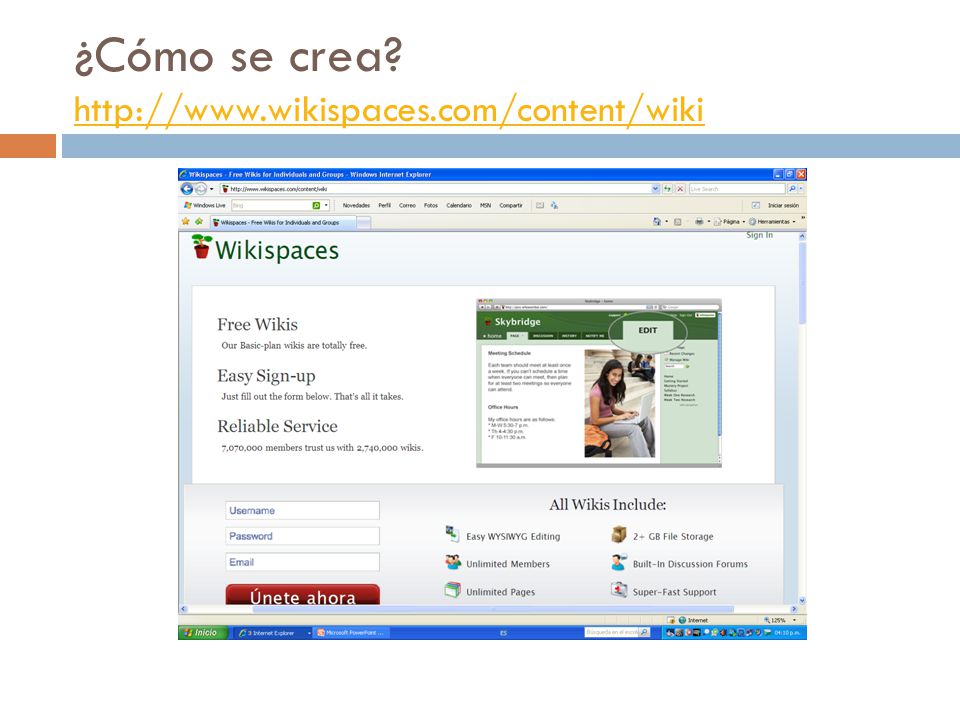Click the Internet zone globe status icon
Screen dimensions: 960x720
[682, 620]
